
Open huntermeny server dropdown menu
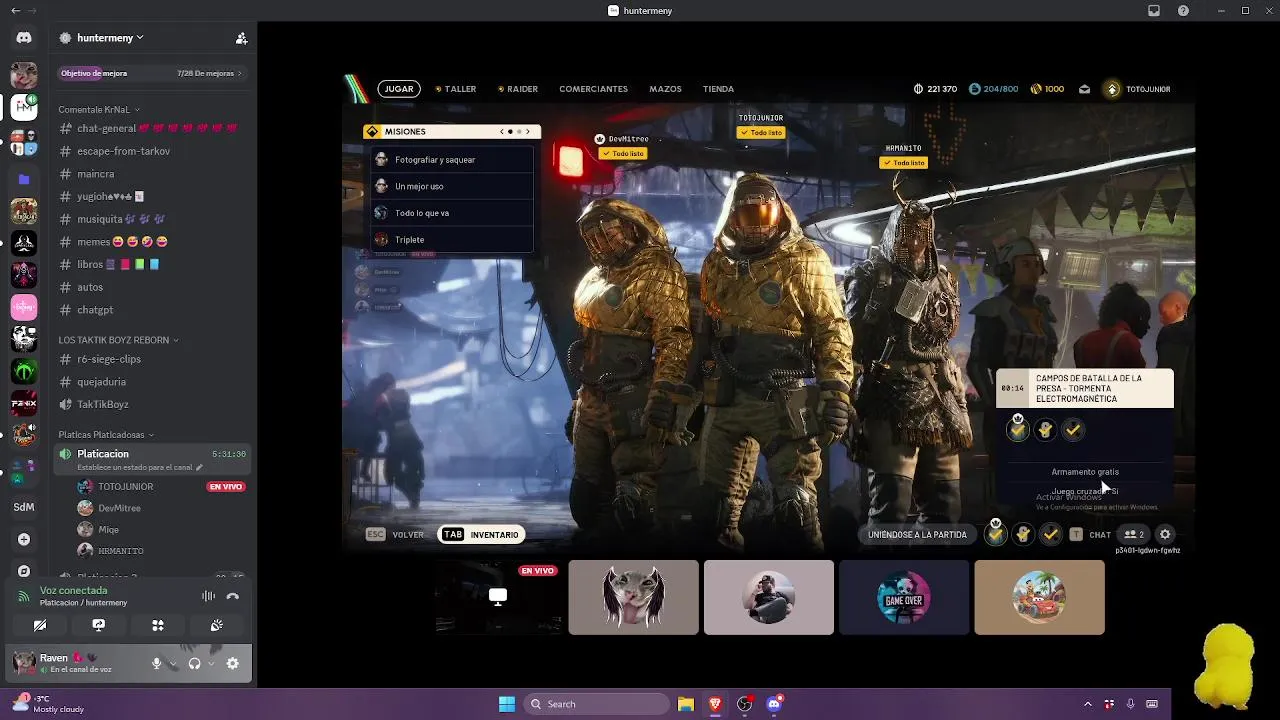point(110,38)
